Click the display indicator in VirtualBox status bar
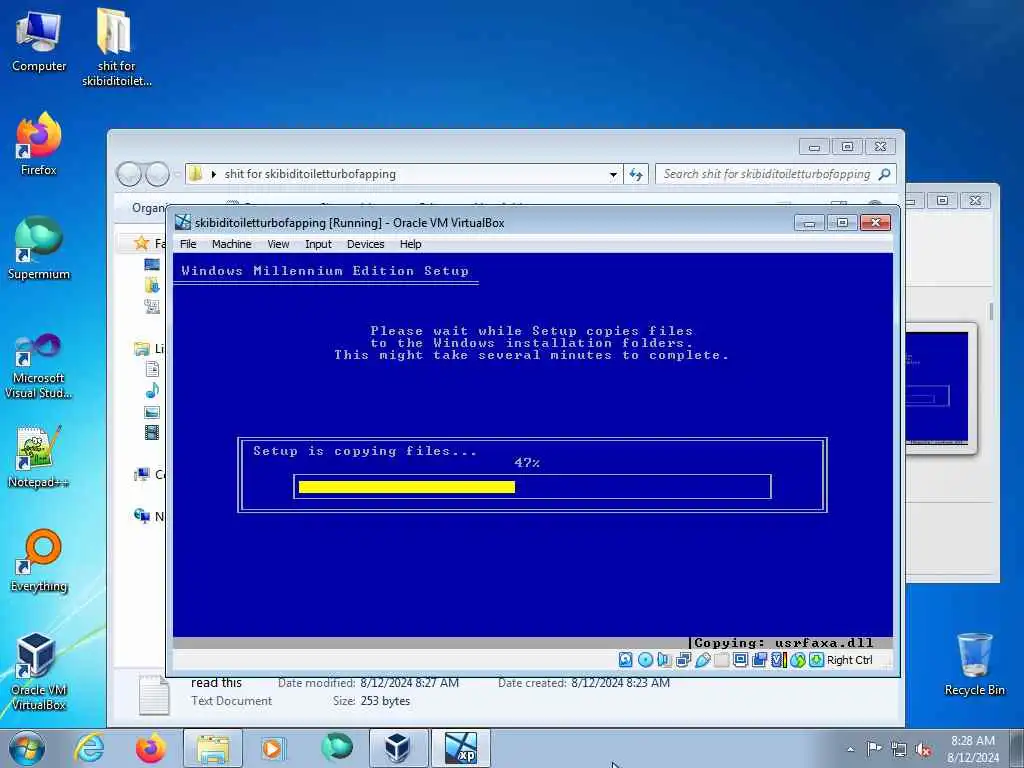Screen dimensions: 1024x768 click(740, 660)
